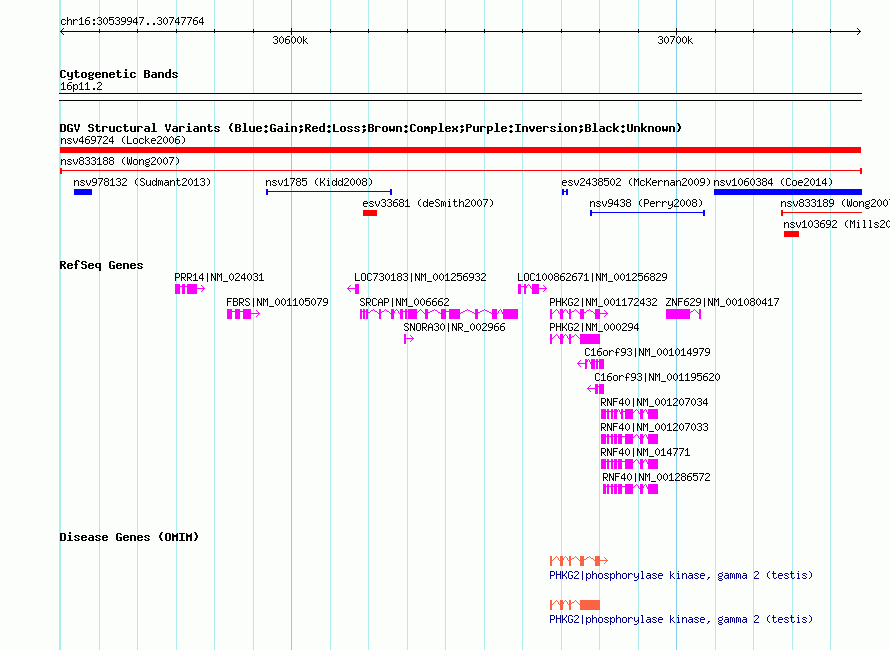Select the nsv1785 (Kidd2008) blue variant span

pyautogui.click(x=329, y=192)
